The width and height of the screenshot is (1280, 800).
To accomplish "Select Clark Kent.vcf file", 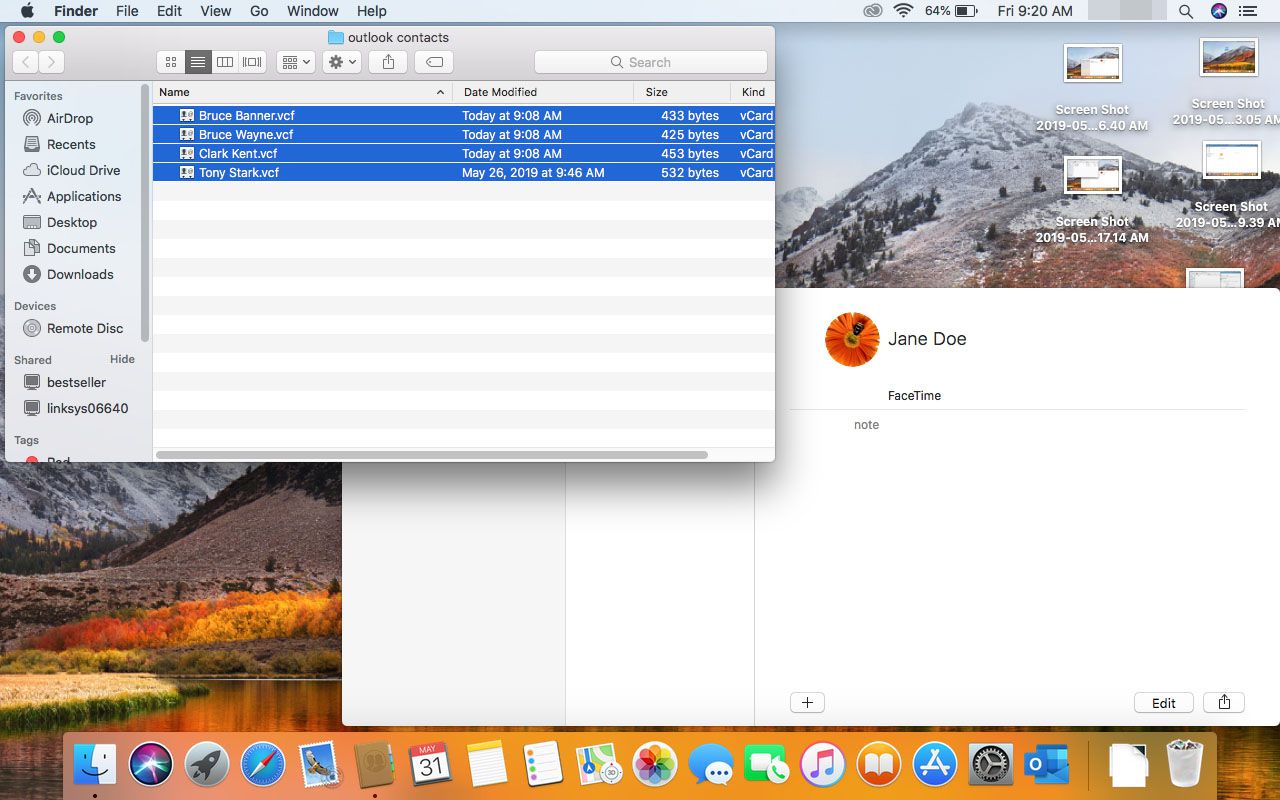I will click(x=464, y=153).
